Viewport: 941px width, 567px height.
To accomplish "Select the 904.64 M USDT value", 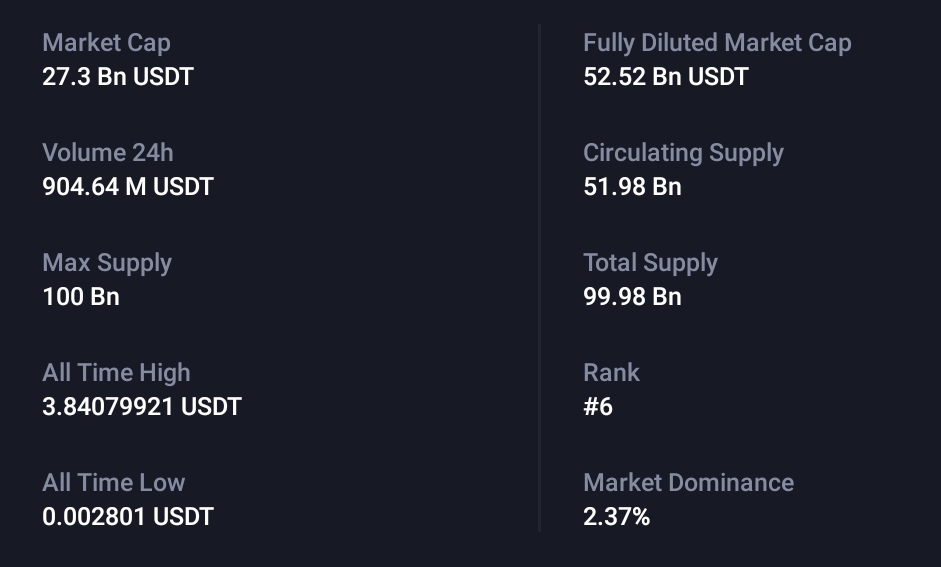I will tap(128, 187).
